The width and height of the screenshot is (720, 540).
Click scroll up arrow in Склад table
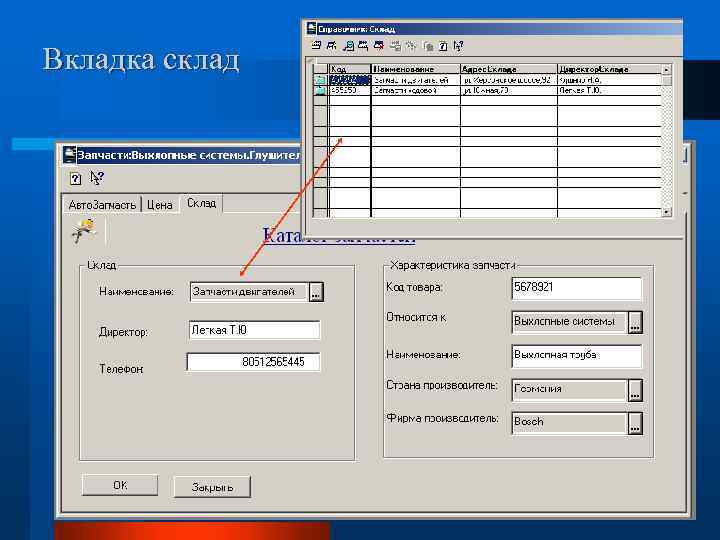(667, 70)
